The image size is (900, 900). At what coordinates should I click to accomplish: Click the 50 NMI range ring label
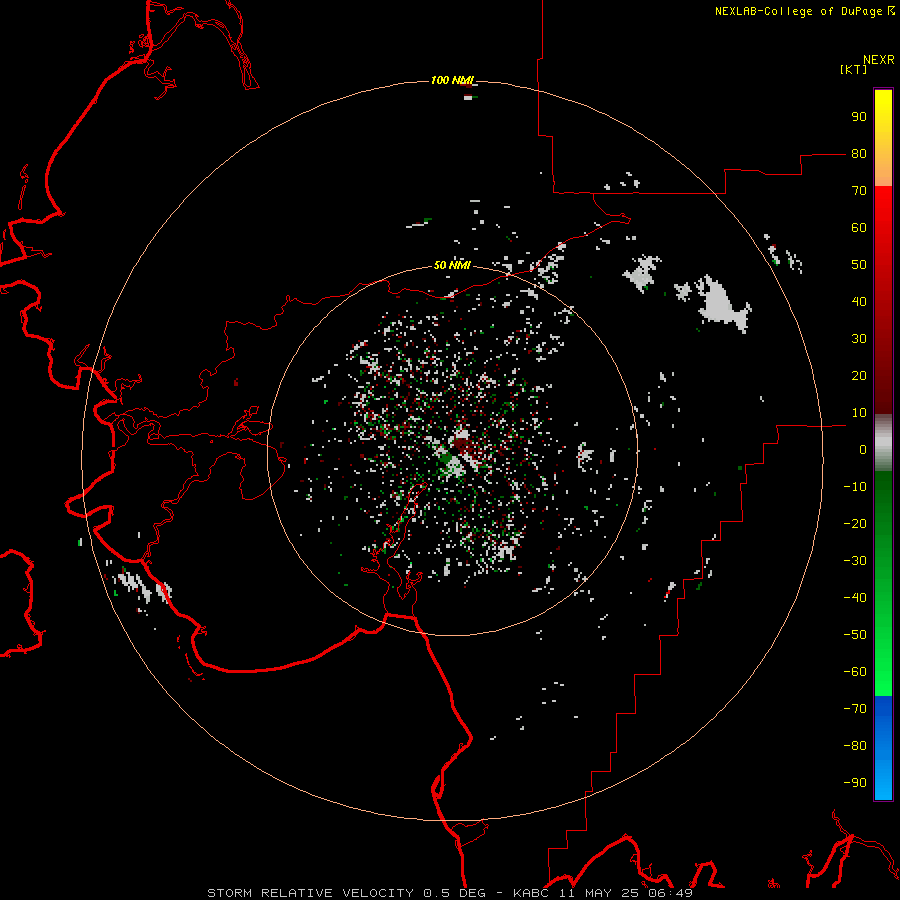(452, 265)
